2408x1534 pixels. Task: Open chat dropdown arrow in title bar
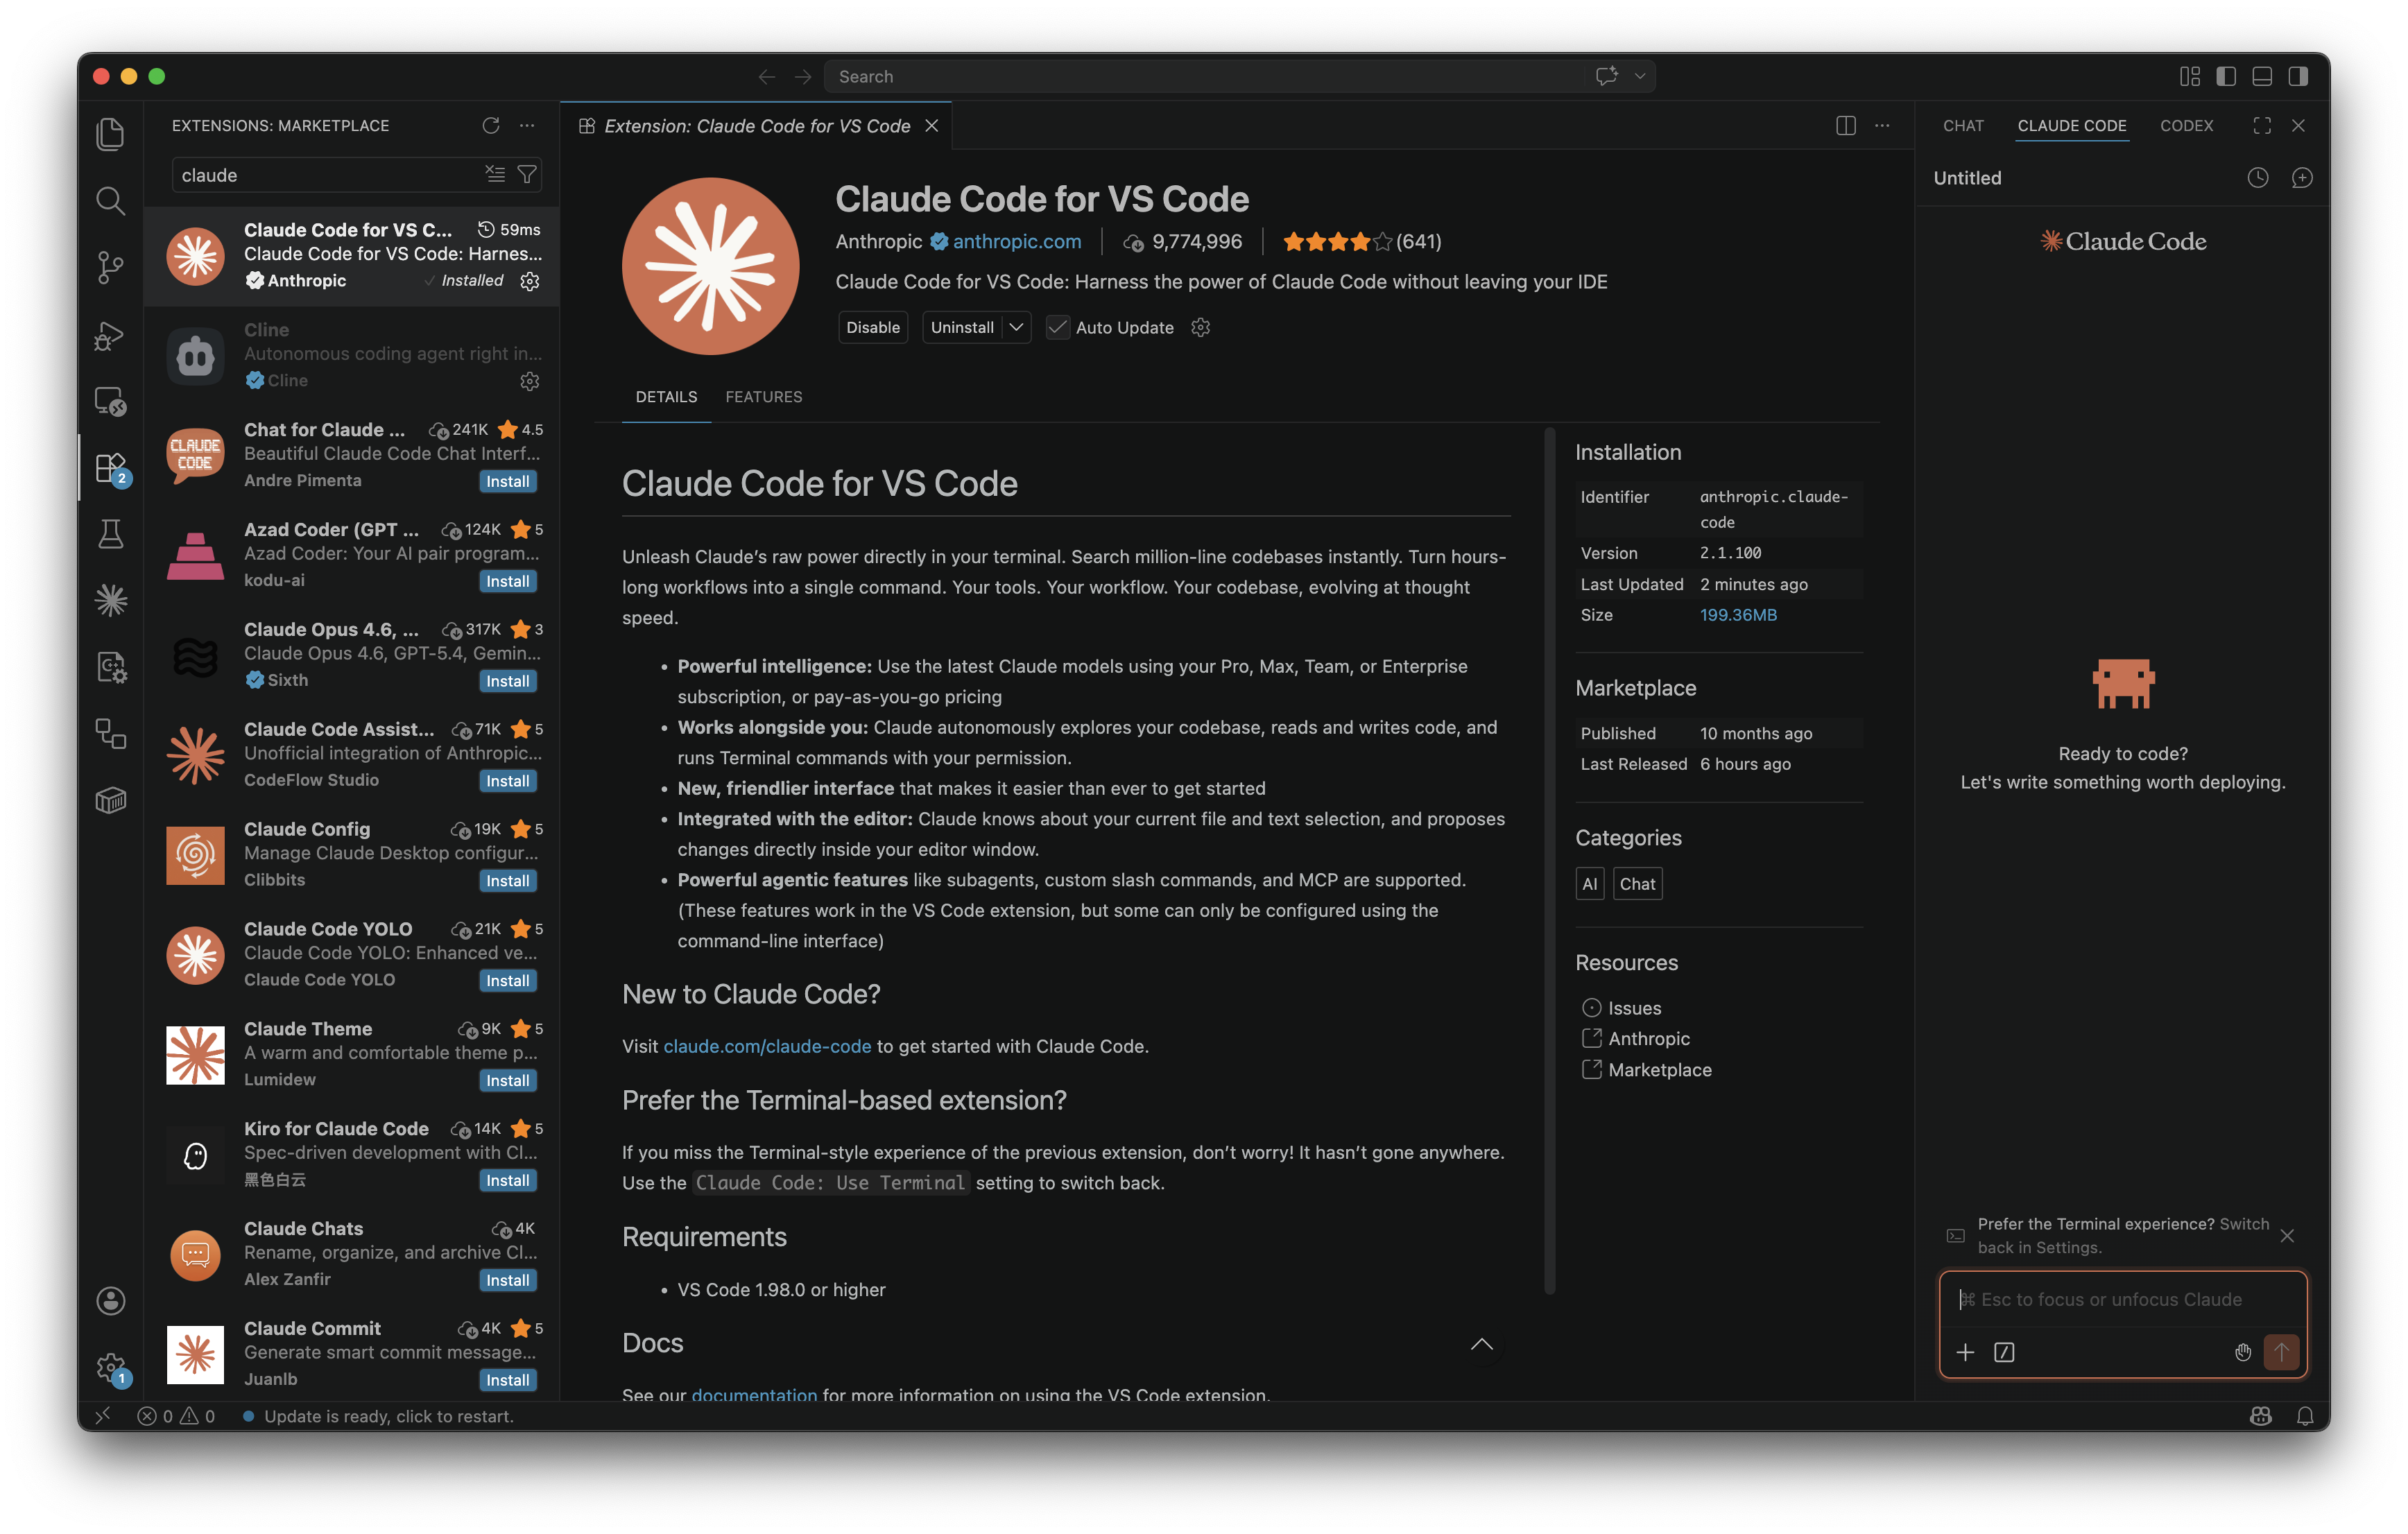click(x=1640, y=76)
